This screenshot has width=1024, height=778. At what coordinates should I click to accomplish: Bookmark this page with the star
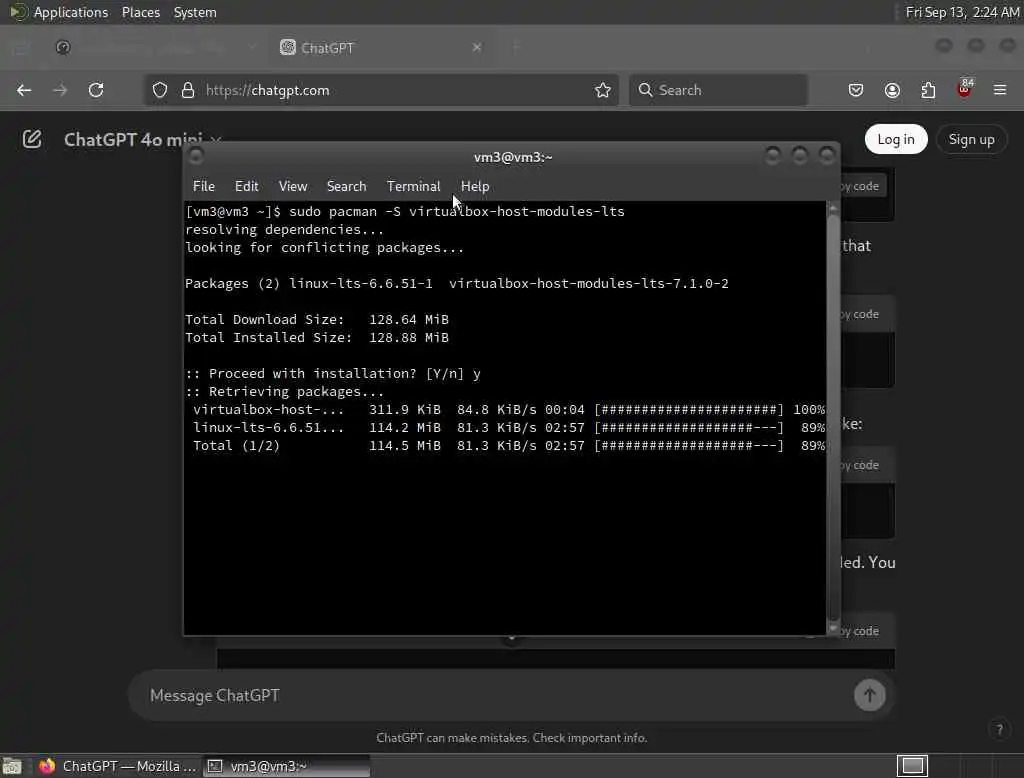603,90
